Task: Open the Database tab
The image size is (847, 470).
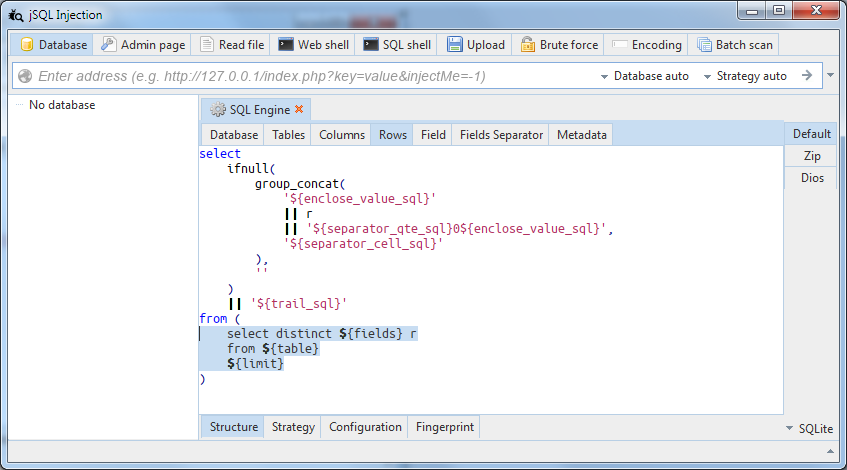Action: pyautogui.click(x=52, y=45)
